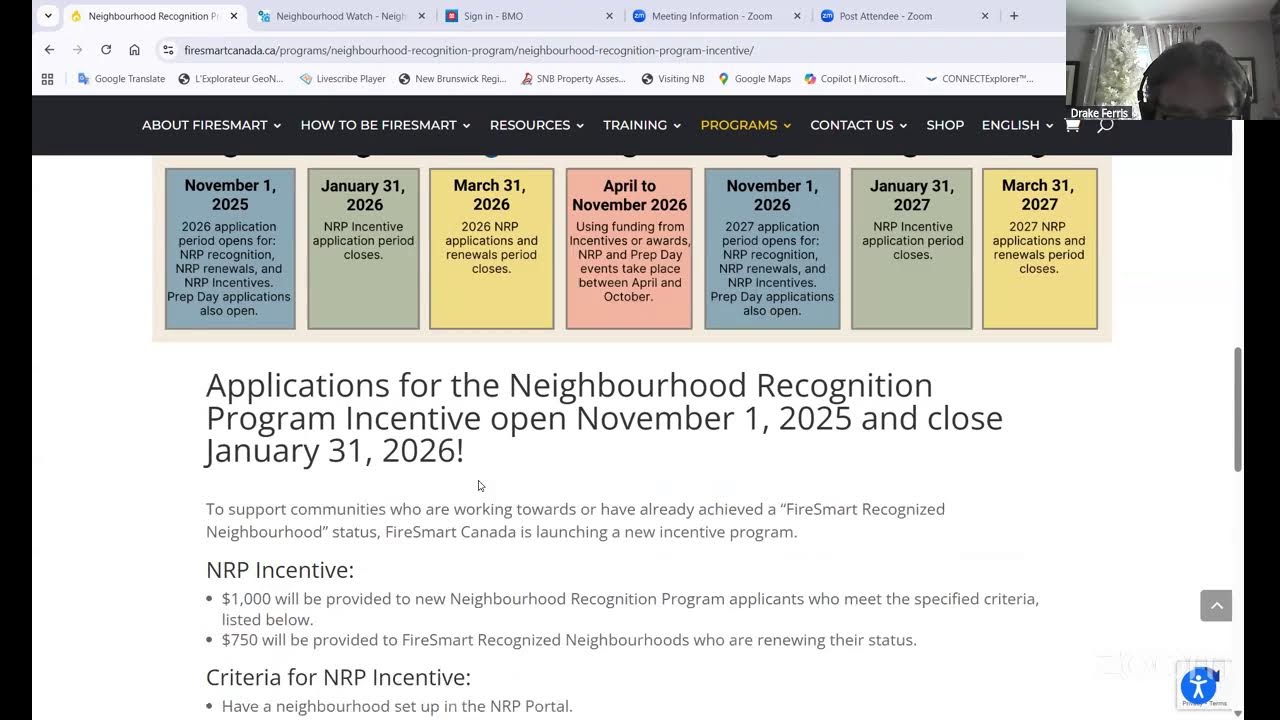The height and width of the screenshot is (720, 1280).
Task: Click the January 31, 2027 timeline card
Action: 911,248
